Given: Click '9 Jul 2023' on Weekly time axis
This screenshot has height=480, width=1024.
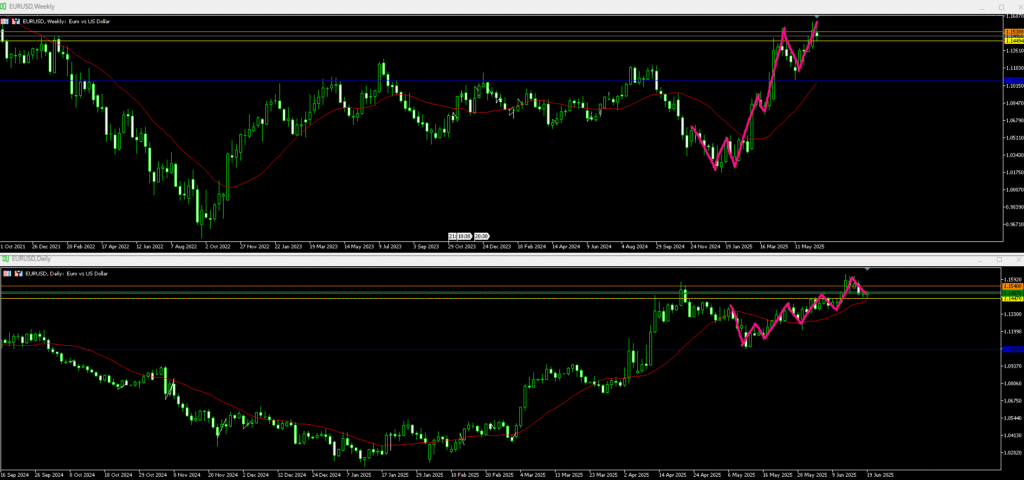Looking at the screenshot, I should coord(391,247).
